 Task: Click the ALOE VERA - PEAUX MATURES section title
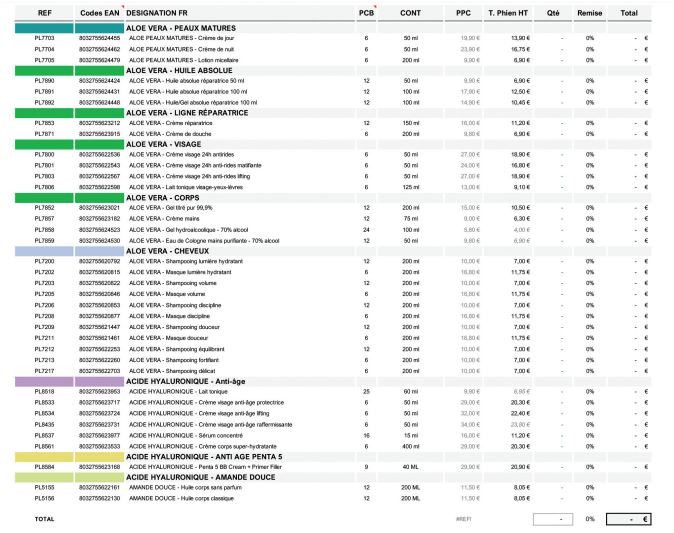pos(181,28)
